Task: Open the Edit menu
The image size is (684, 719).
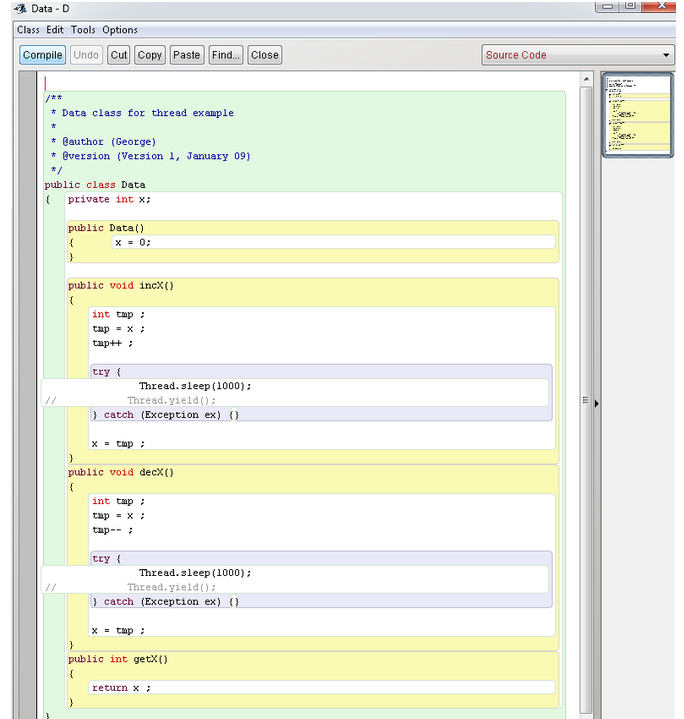Action: 55,30
